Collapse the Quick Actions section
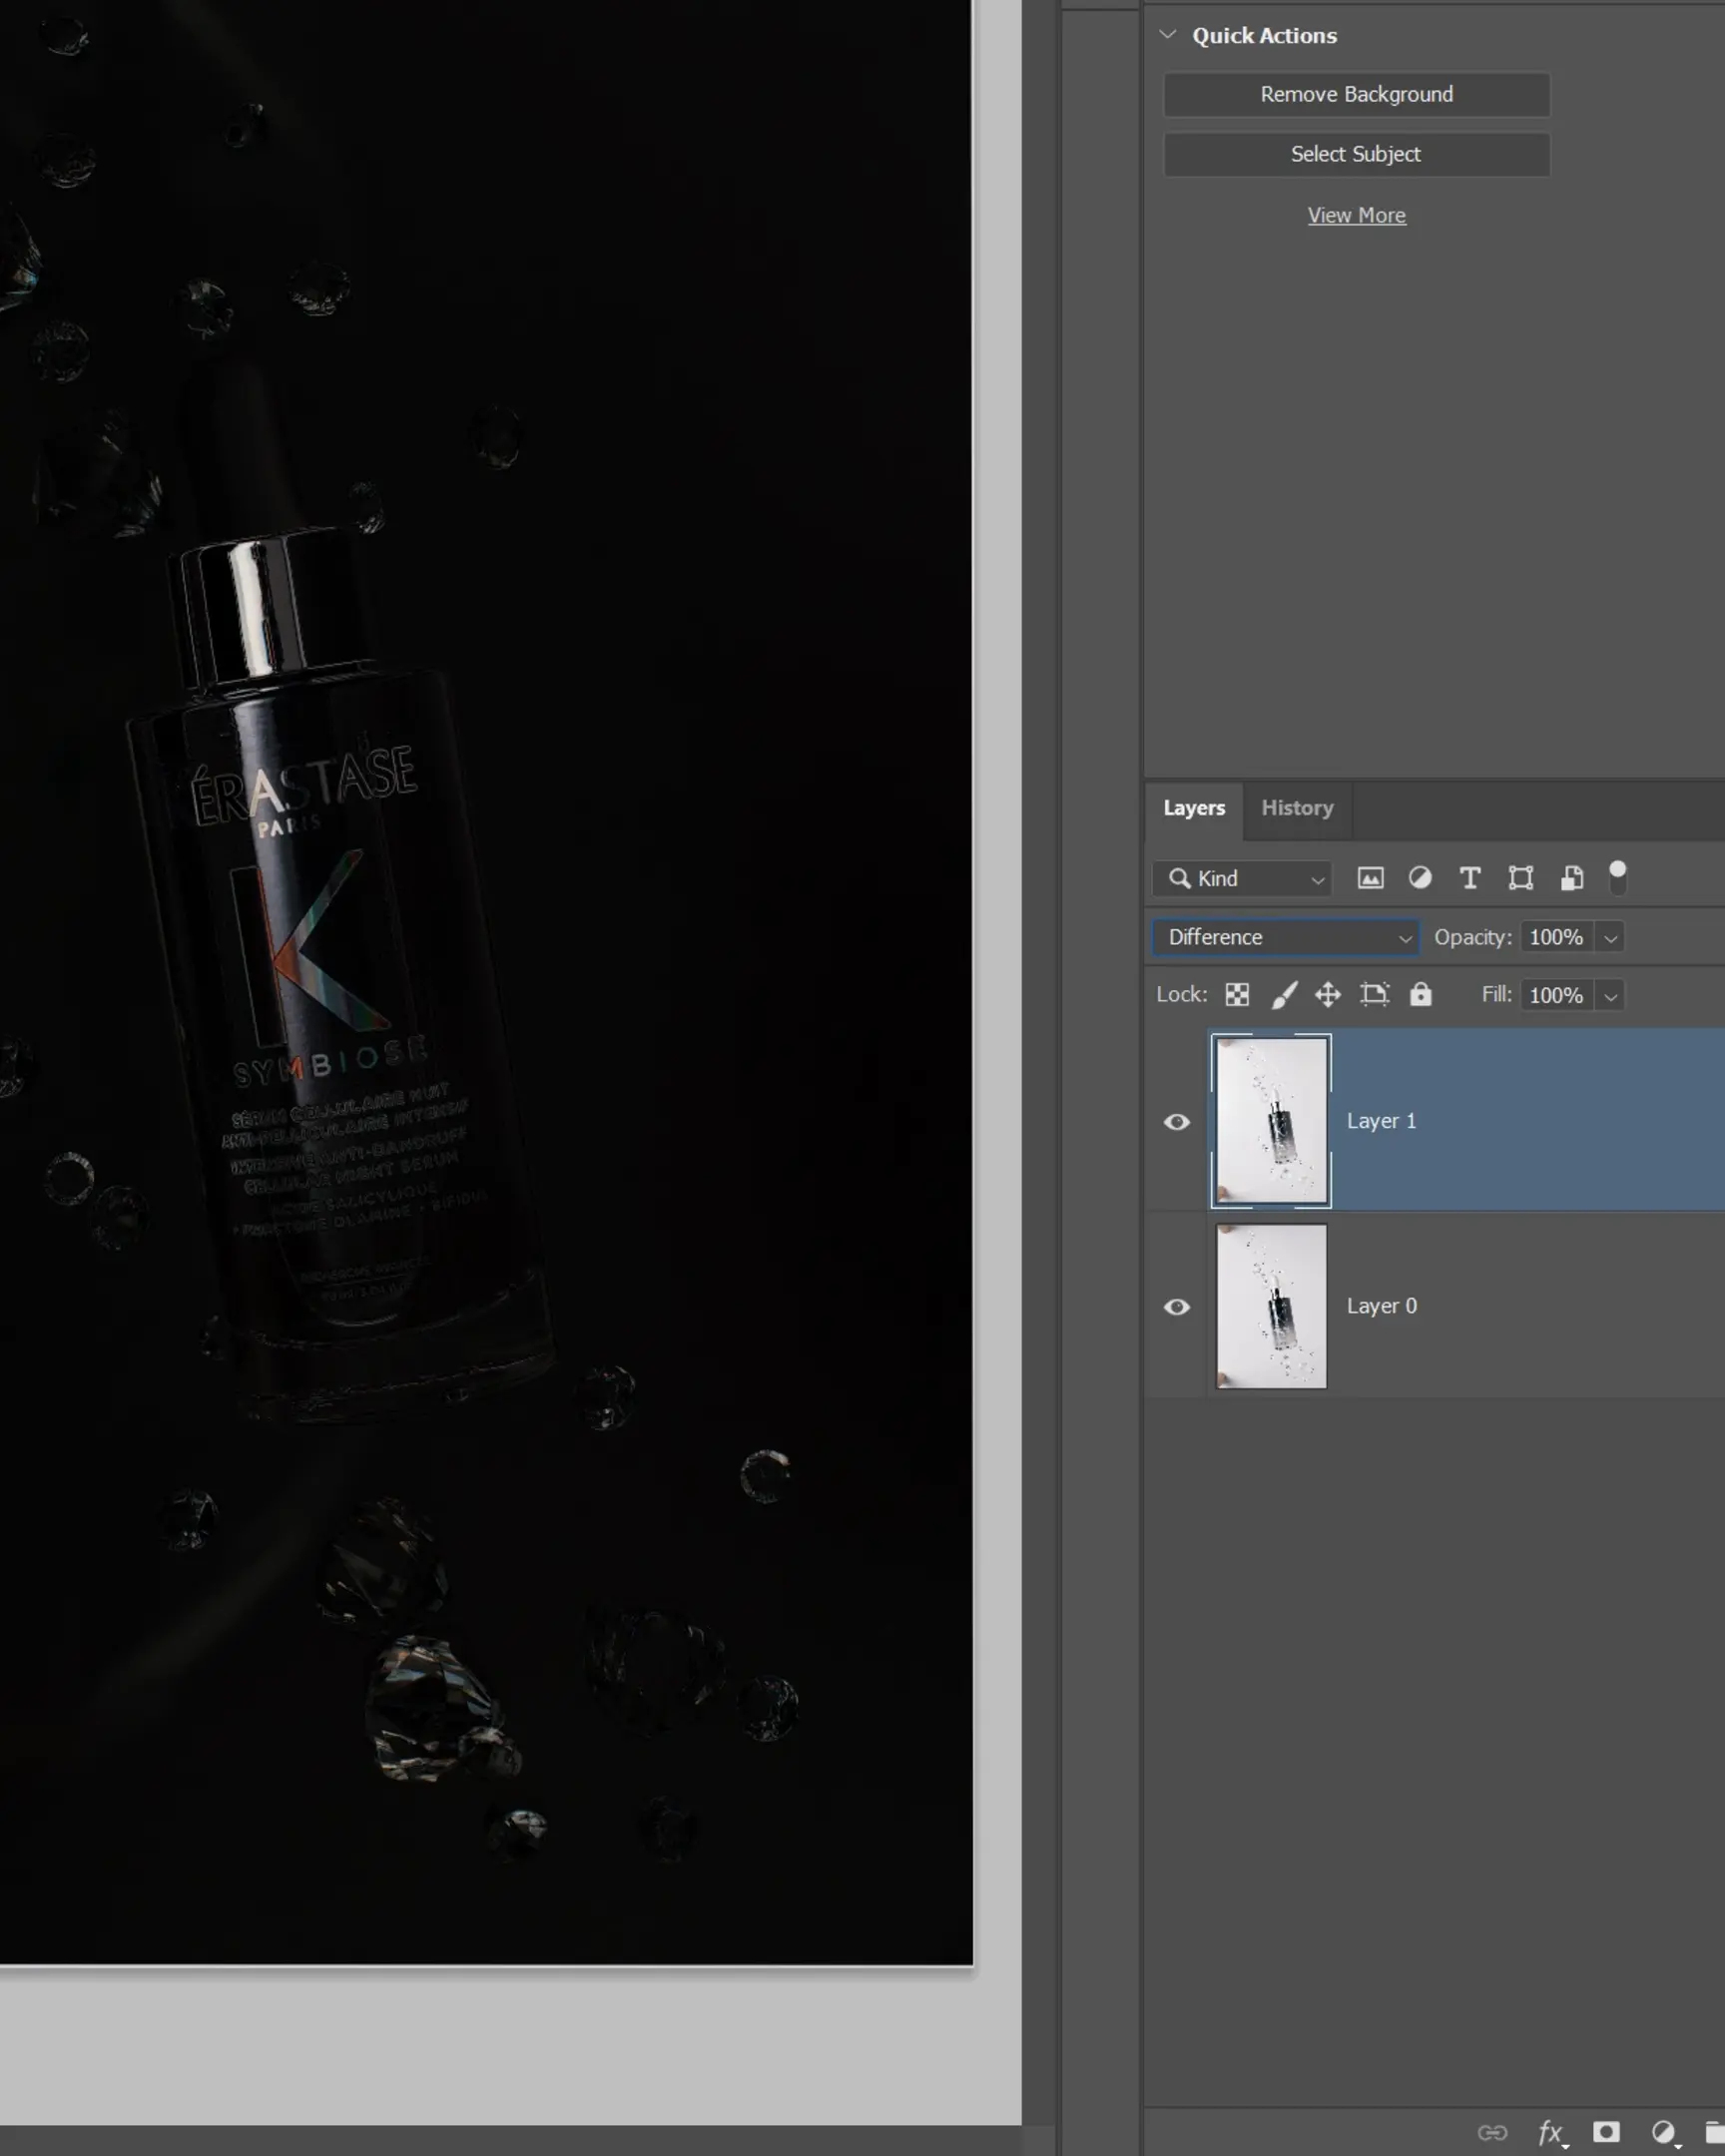1725x2156 pixels. coord(1168,34)
